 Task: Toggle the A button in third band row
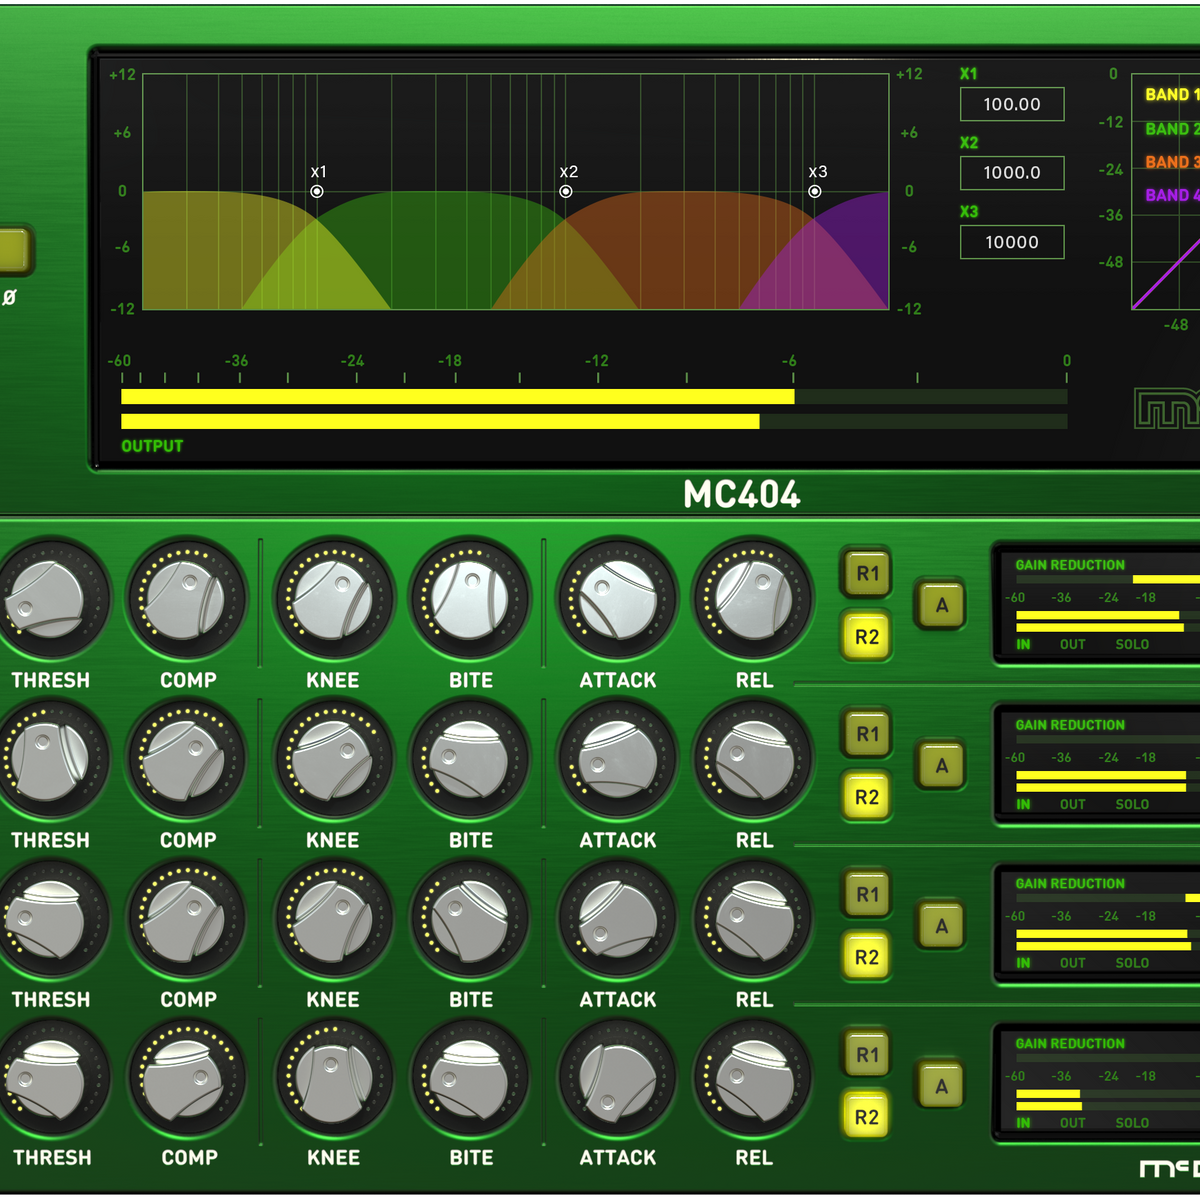(941, 926)
